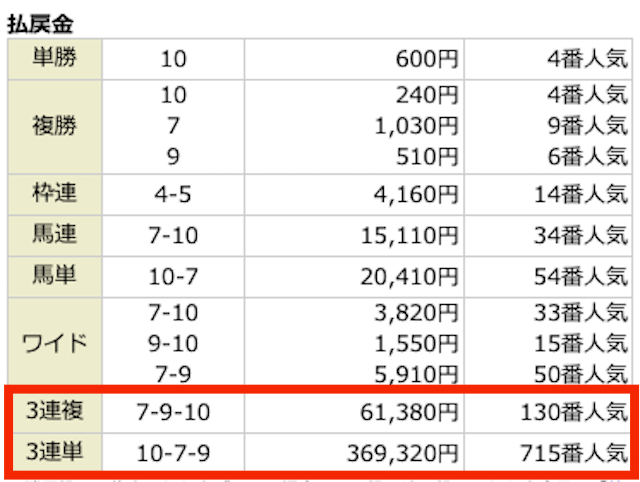
Task: Click the 払戻金 heading
Action: (40, 24)
